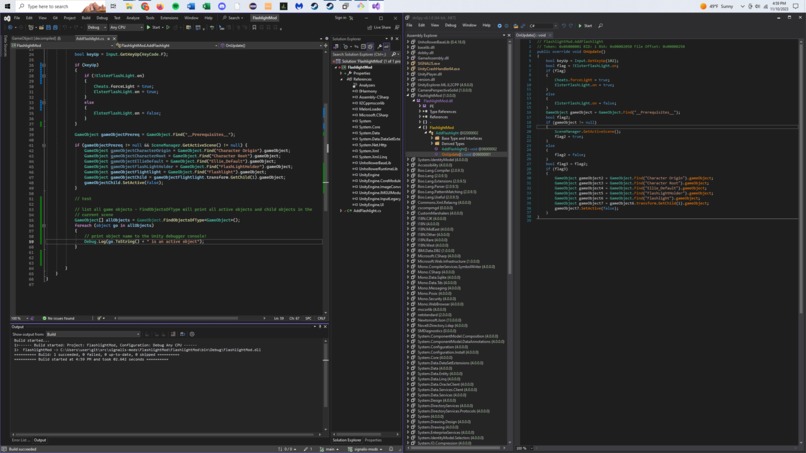Viewport: 806px width, 453px height.
Task: Click the search icon in dnSpy toolbar
Action: coord(601,26)
